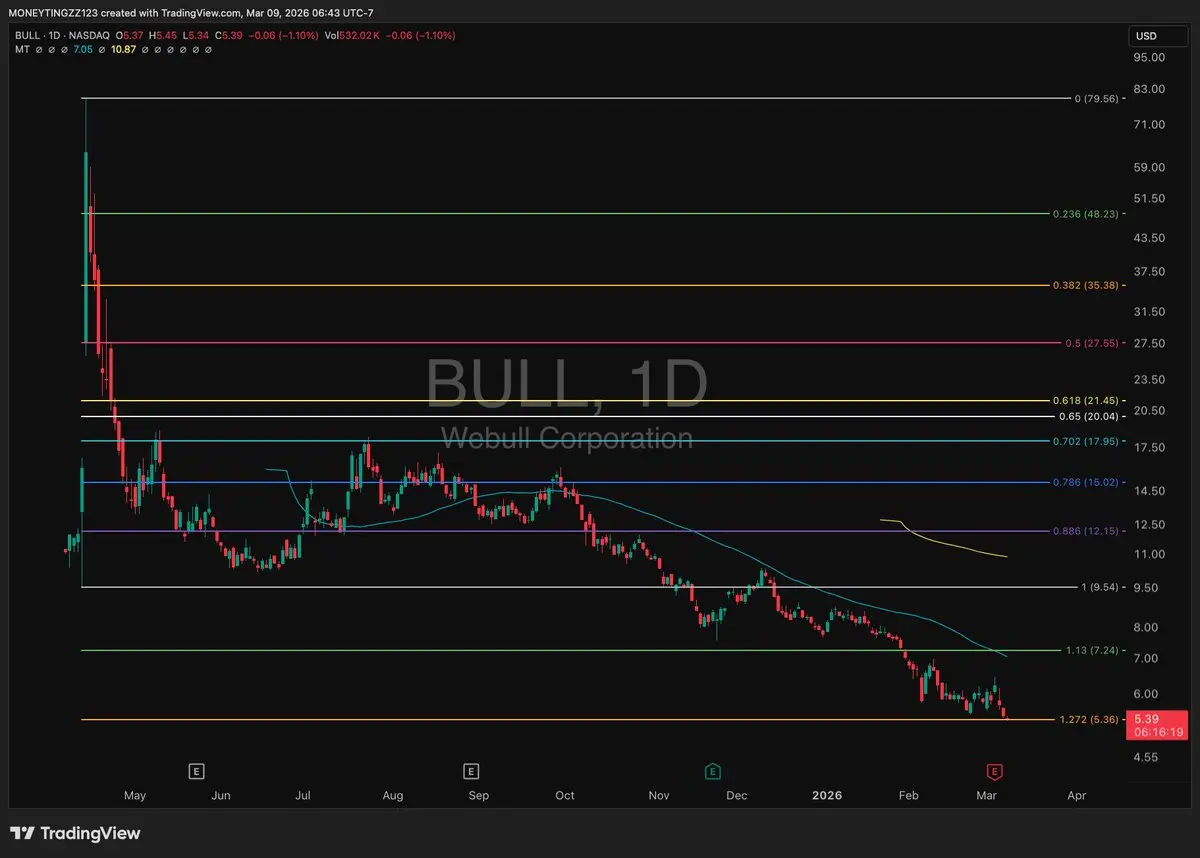Click the close price C5.39 value
Screen dimensions: 1200x858
pyautogui.click(x=229, y=35)
